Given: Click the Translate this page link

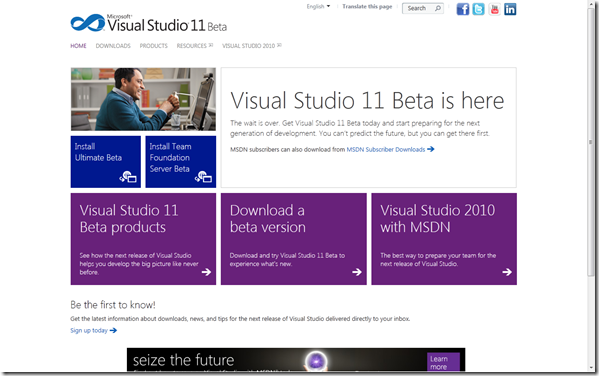Looking at the screenshot, I should [367, 6].
